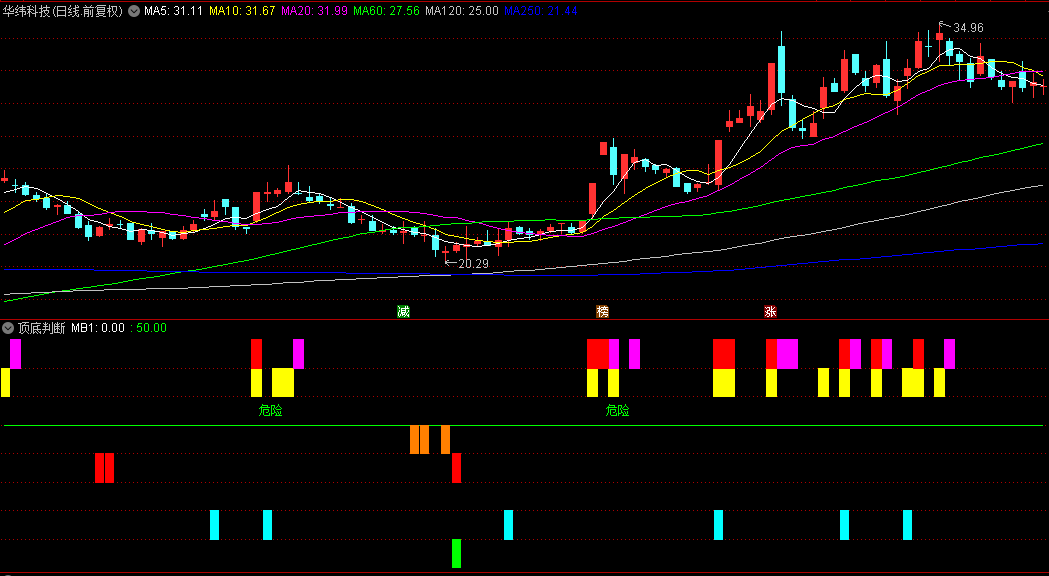This screenshot has height=576, width=1049.
Task: Select the MA5: 31.11 moving average label
Action: (173, 11)
